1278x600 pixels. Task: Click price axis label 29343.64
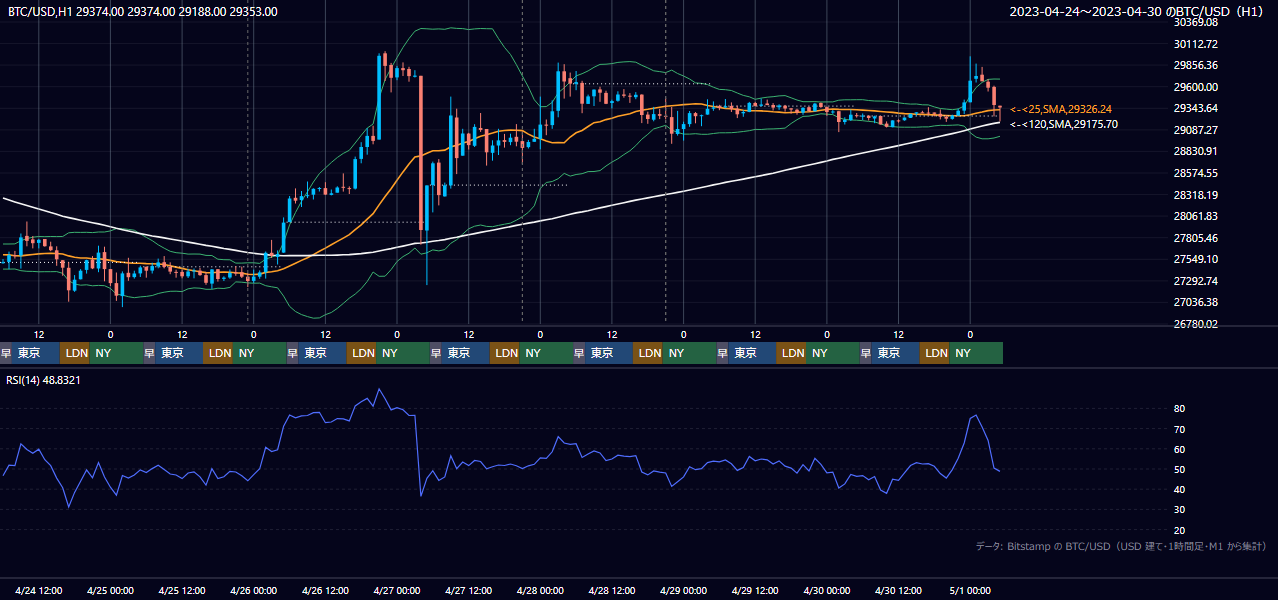click(1196, 108)
